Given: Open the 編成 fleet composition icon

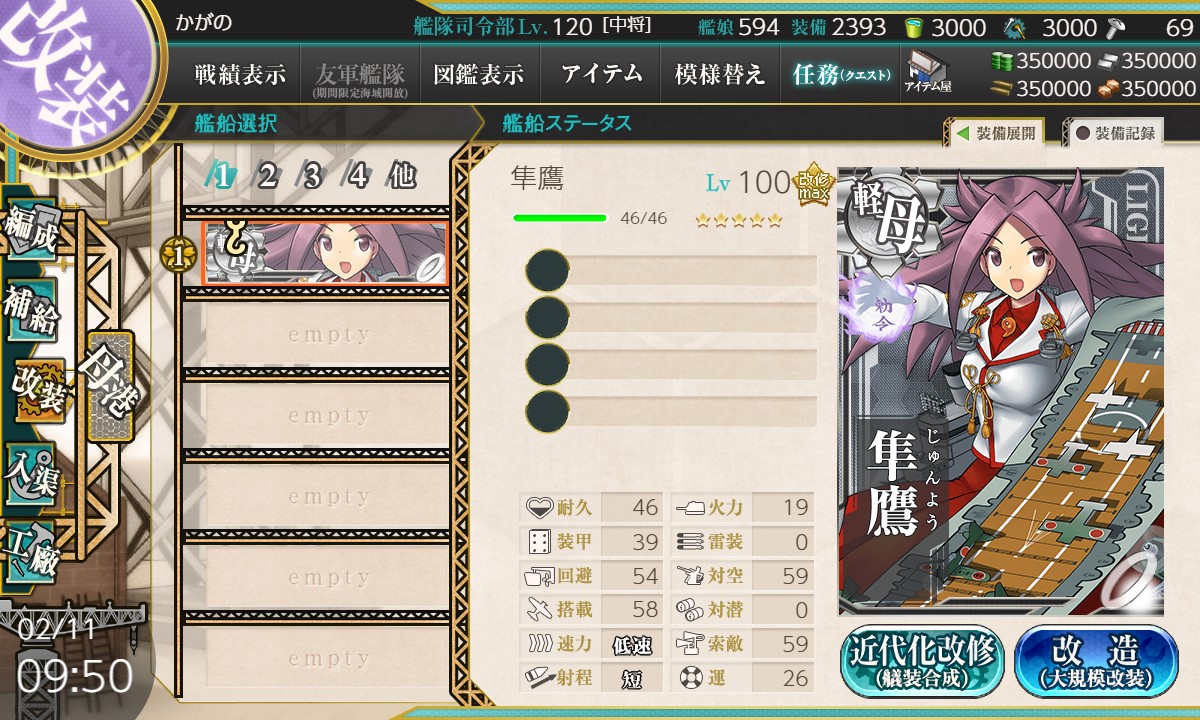Looking at the screenshot, I should (x=32, y=231).
